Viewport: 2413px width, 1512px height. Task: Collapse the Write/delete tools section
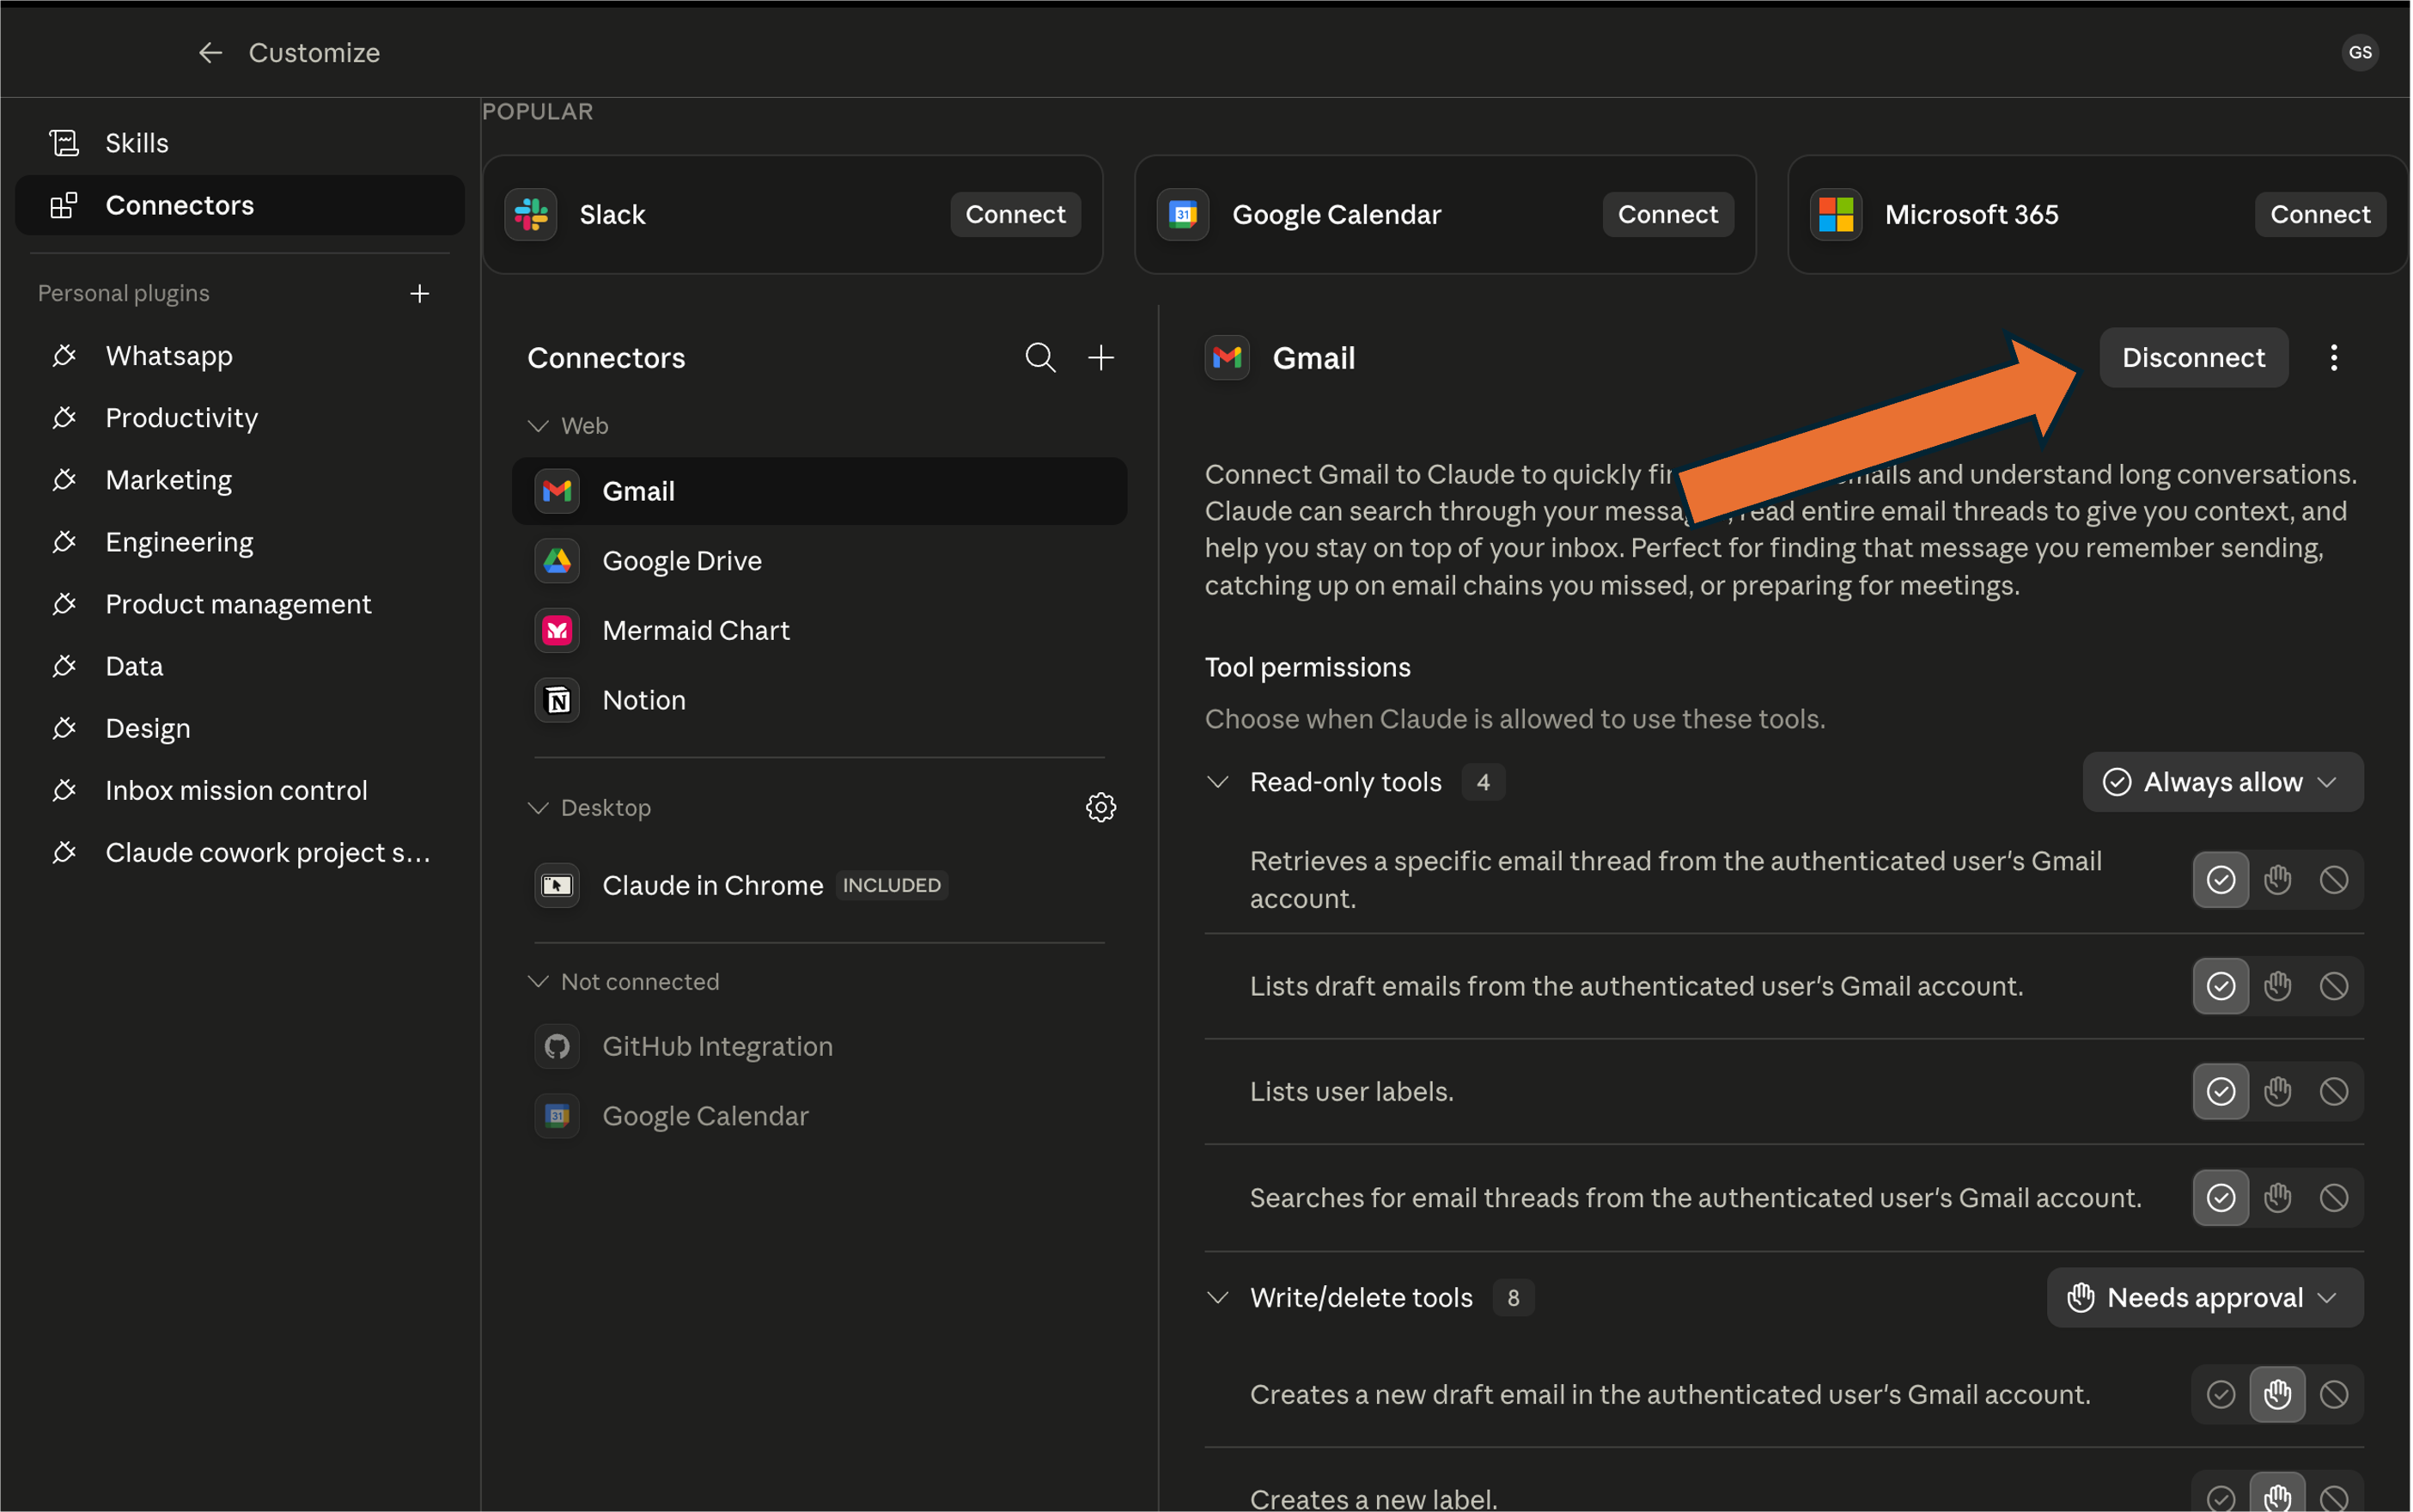pos(1217,1297)
